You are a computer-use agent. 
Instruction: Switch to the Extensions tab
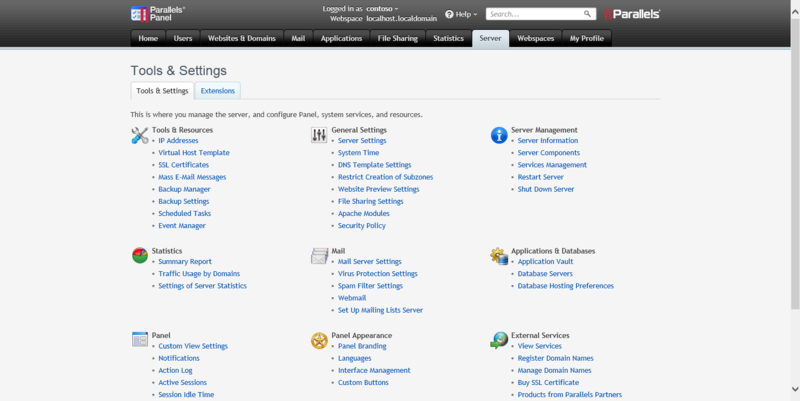click(218, 91)
